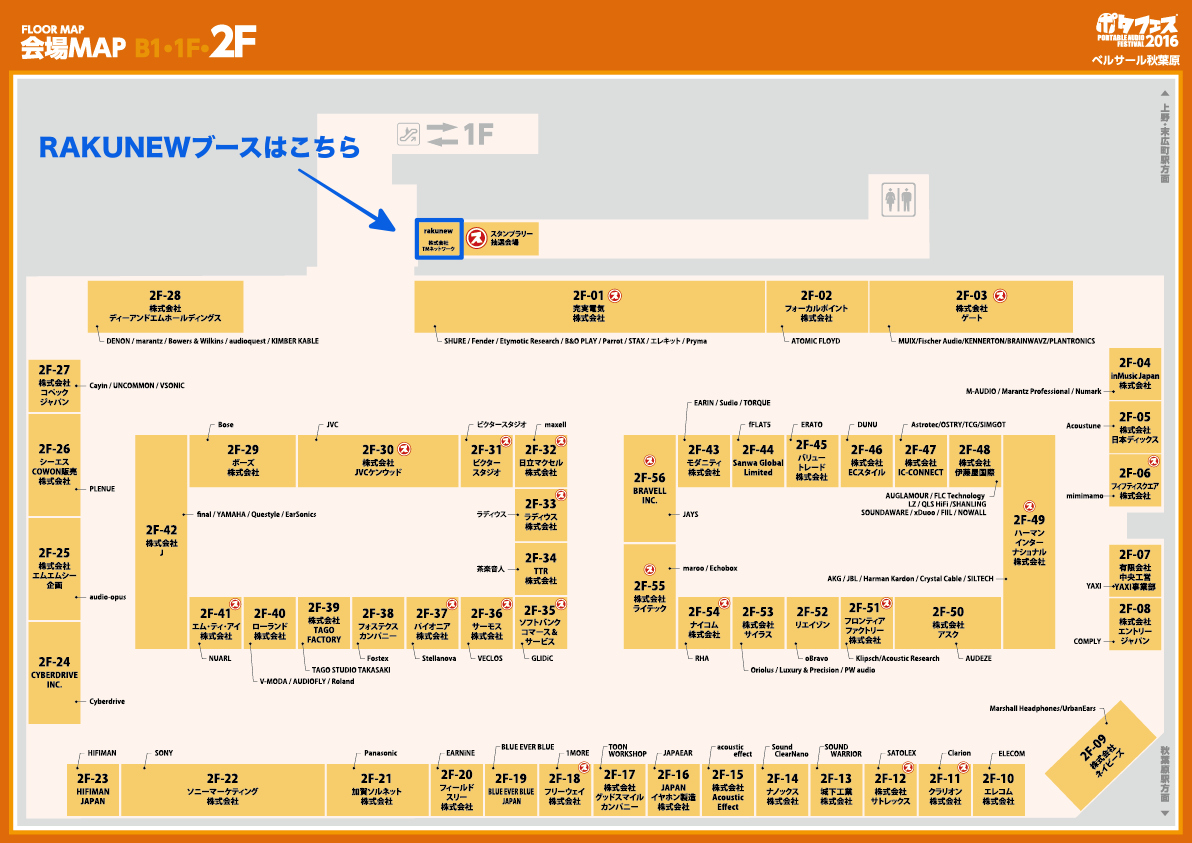Click the SHURE / Fender / Etymotic Research brand list
The height and width of the screenshot is (843, 1192).
pyautogui.click(x=575, y=341)
